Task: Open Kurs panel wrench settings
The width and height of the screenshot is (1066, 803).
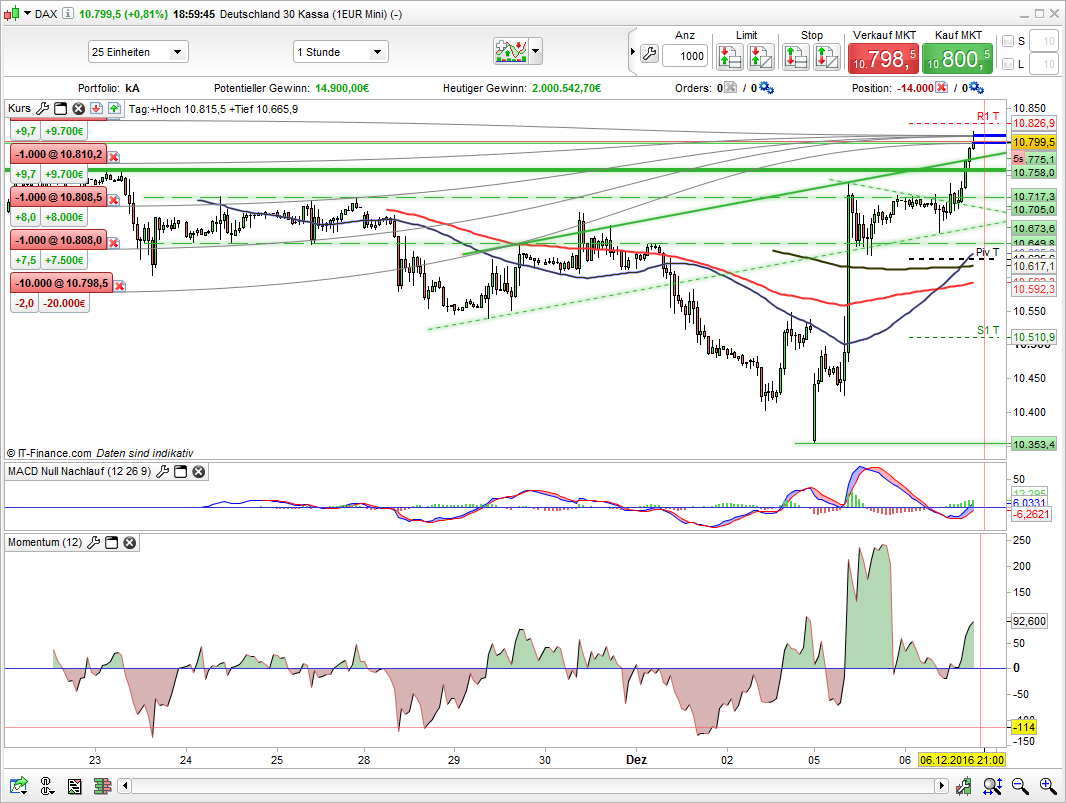Action: [42, 109]
